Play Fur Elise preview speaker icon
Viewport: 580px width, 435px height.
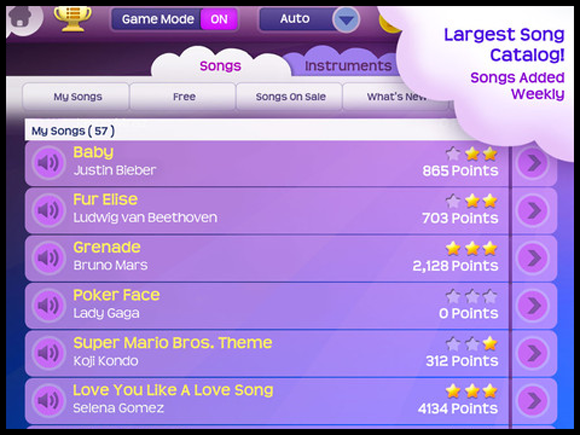click(x=48, y=210)
